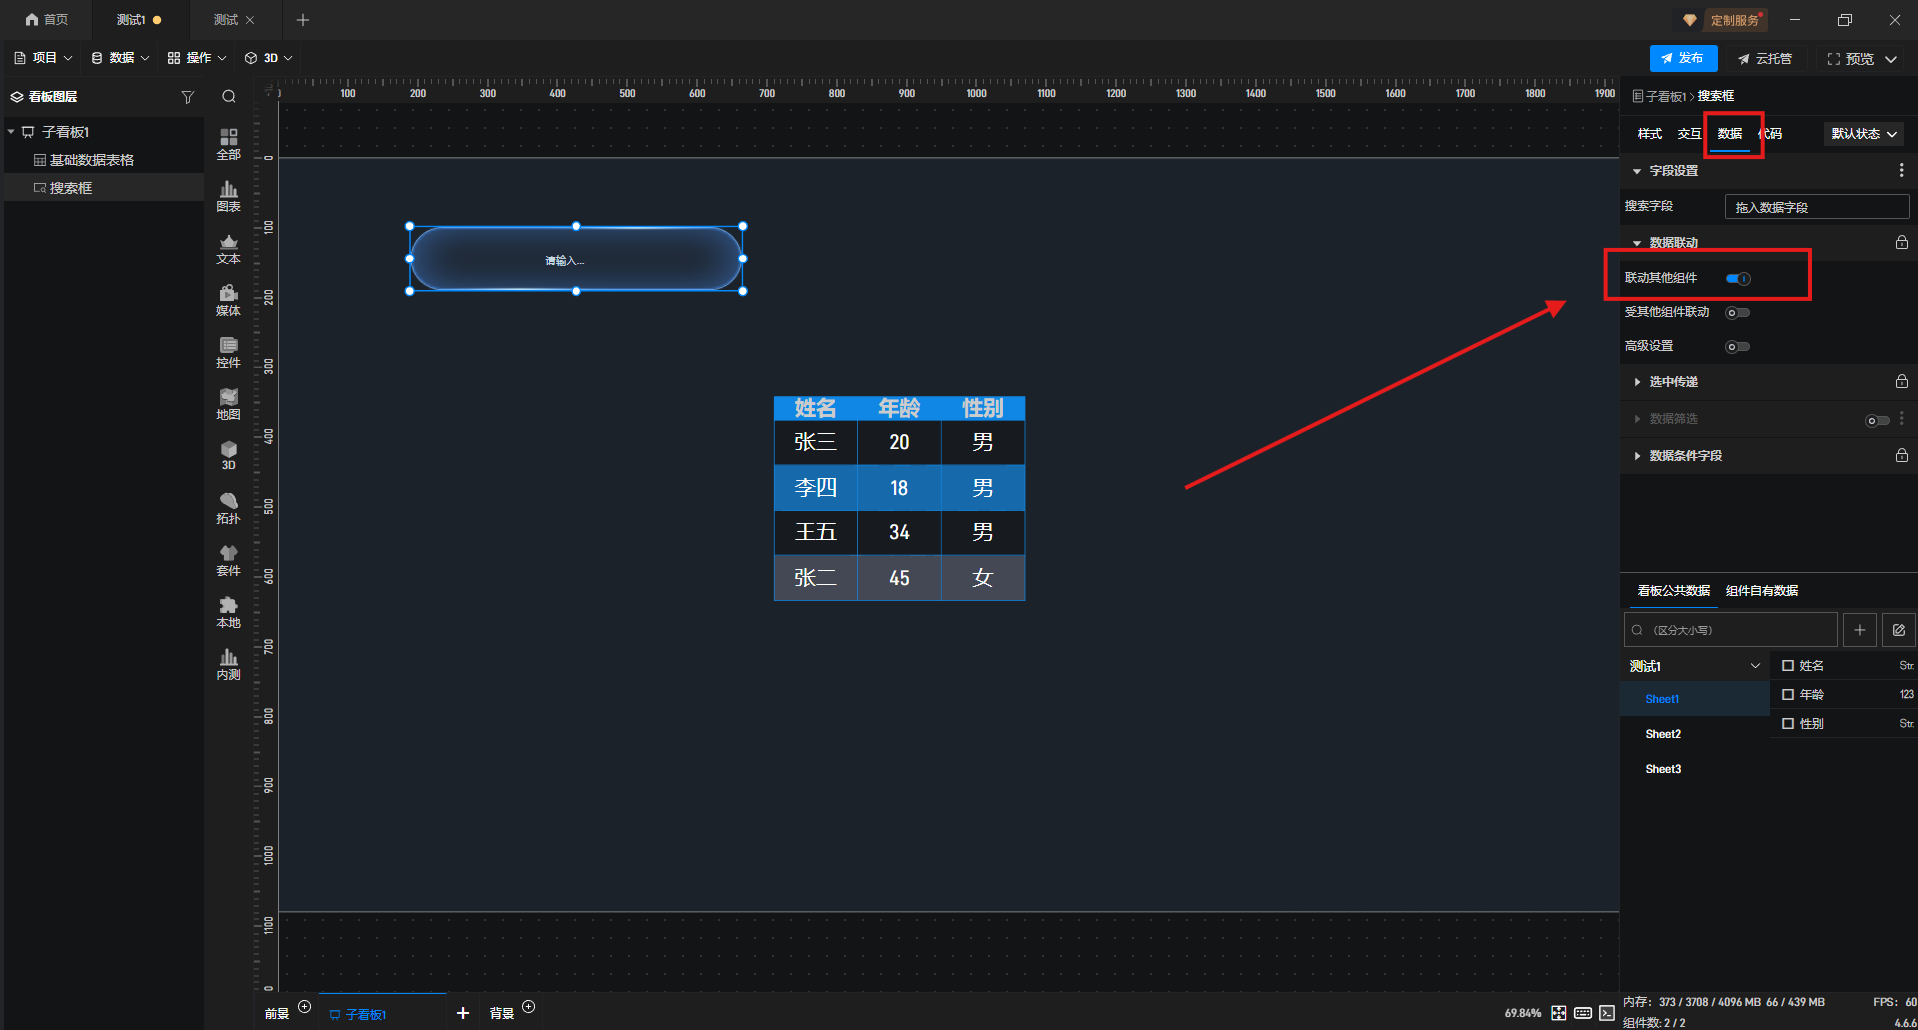Click the edit data icon
Image resolution: width=1918 pixels, height=1030 pixels.
click(x=1898, y=630)
